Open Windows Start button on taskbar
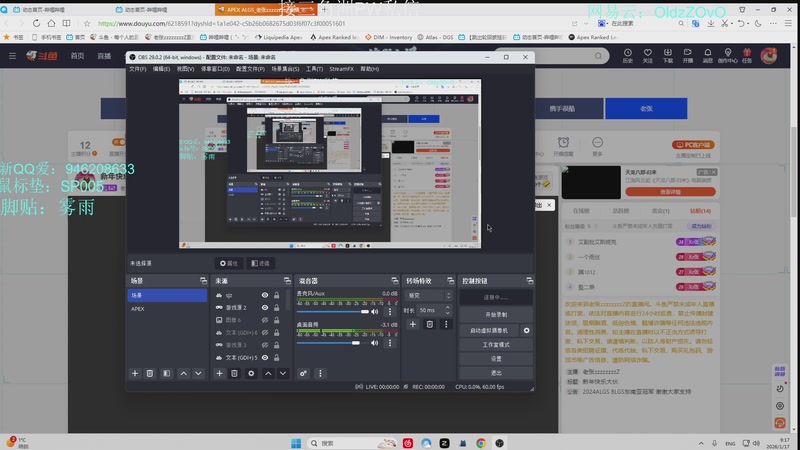This screenshot has height=450, width=800. pos(296,443)
